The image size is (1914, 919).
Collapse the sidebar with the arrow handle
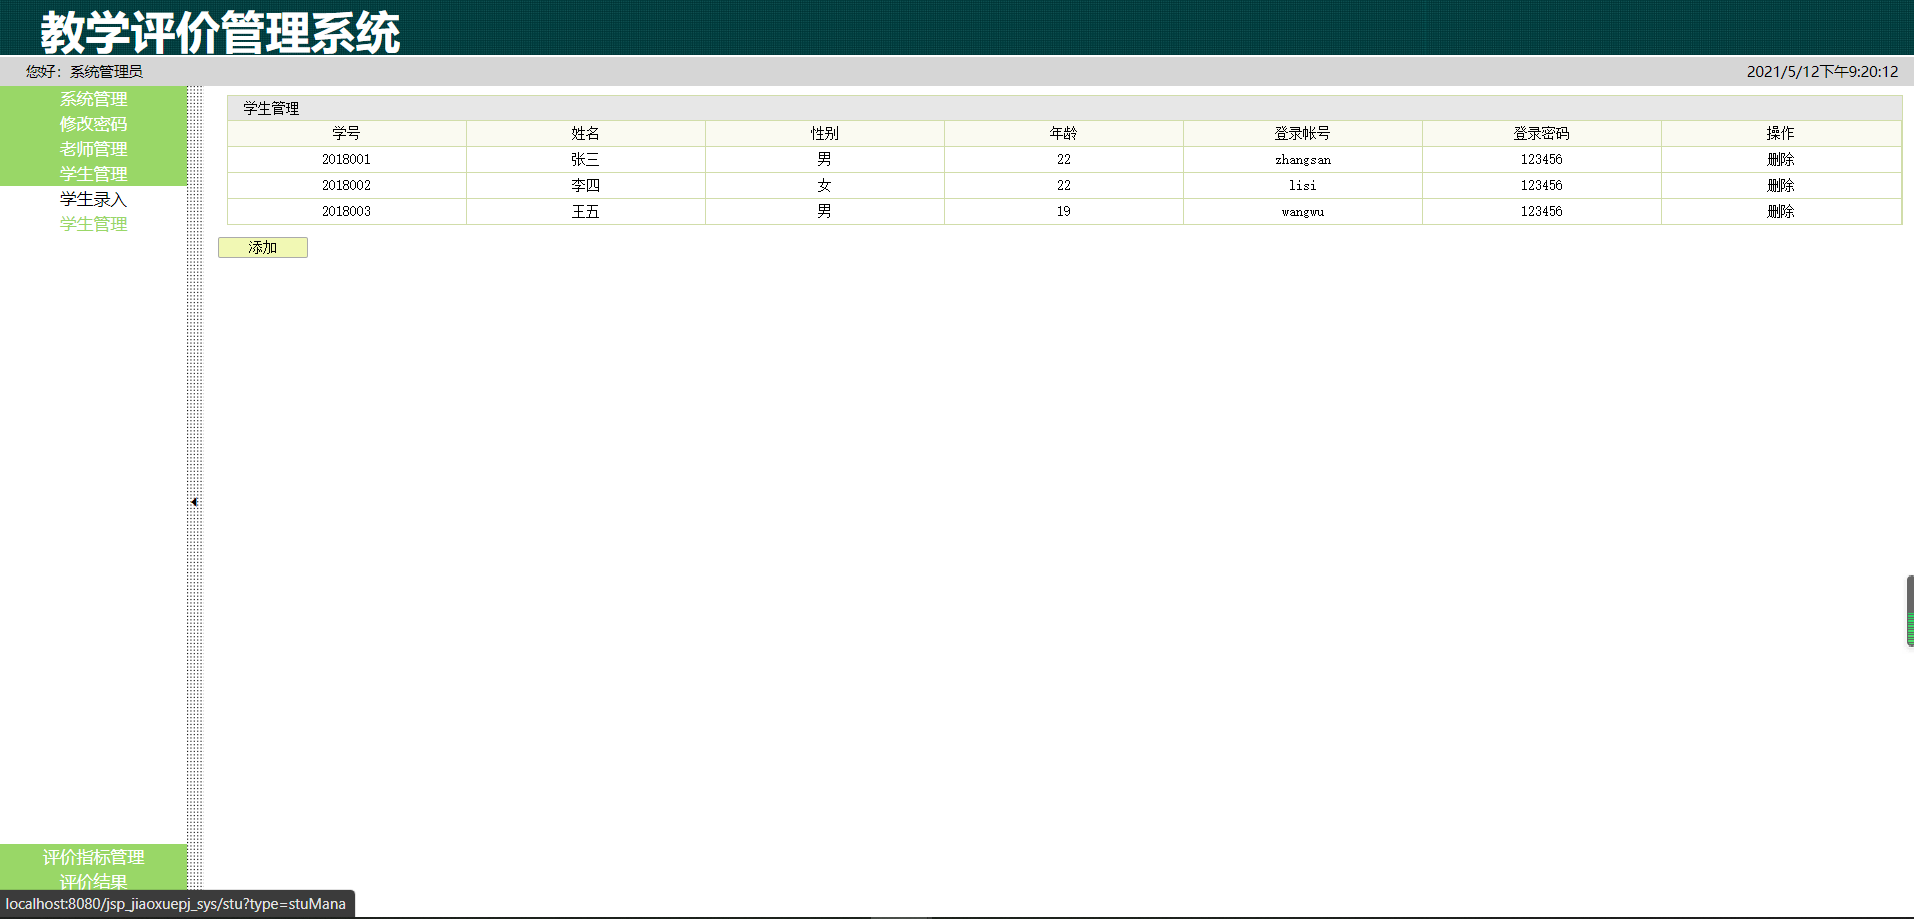point(194,502)
